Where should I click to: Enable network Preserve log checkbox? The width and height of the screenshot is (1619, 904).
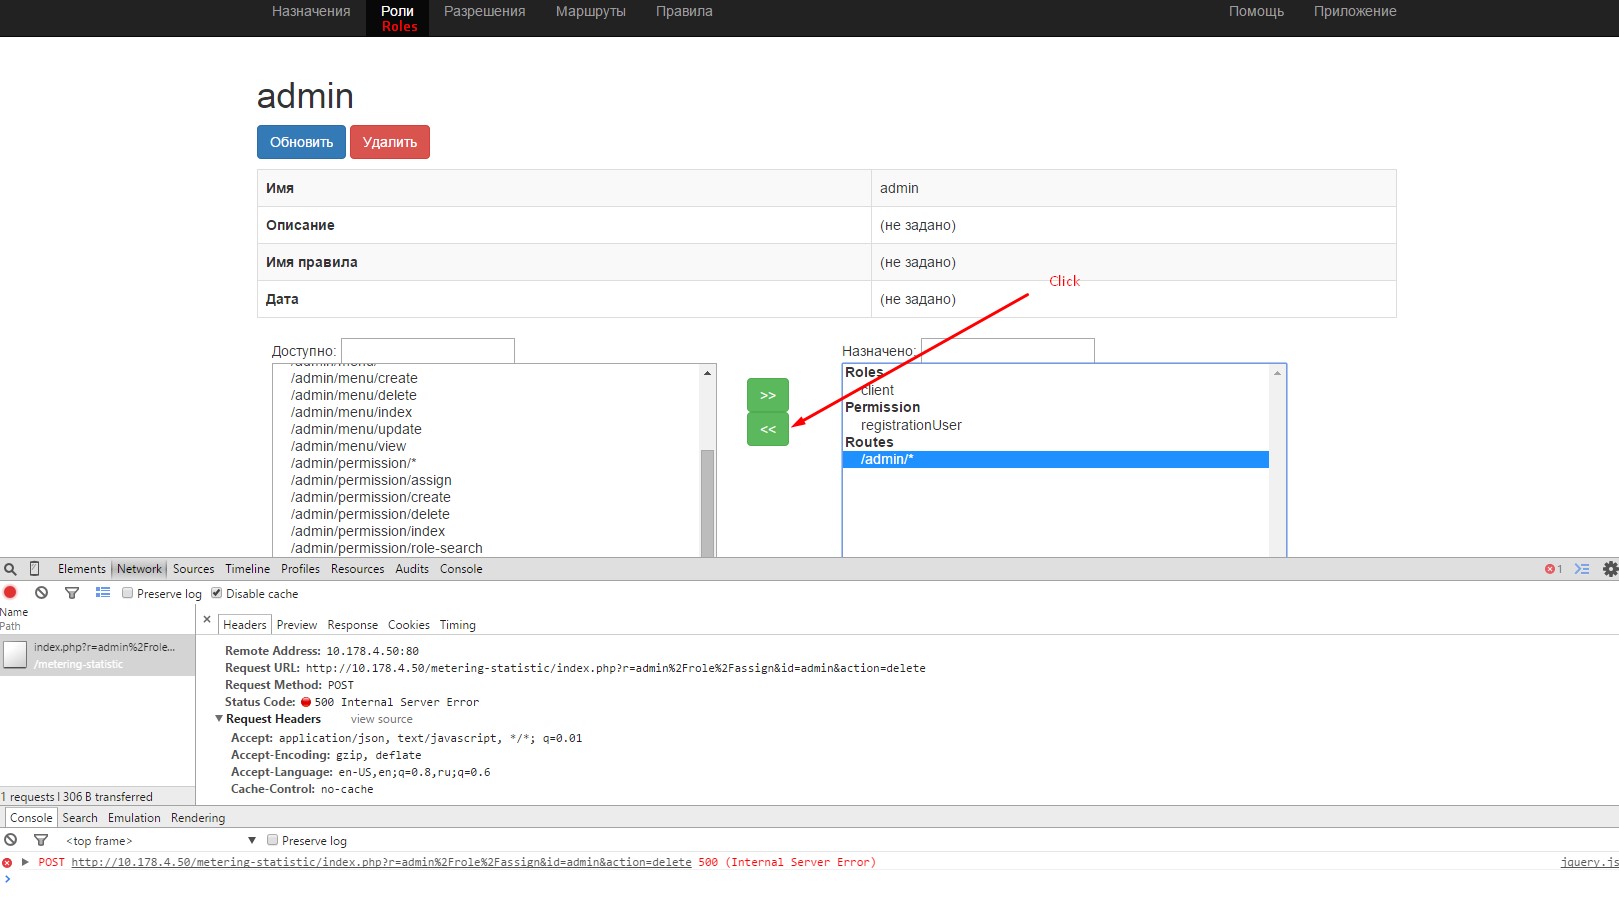point(127,593)
